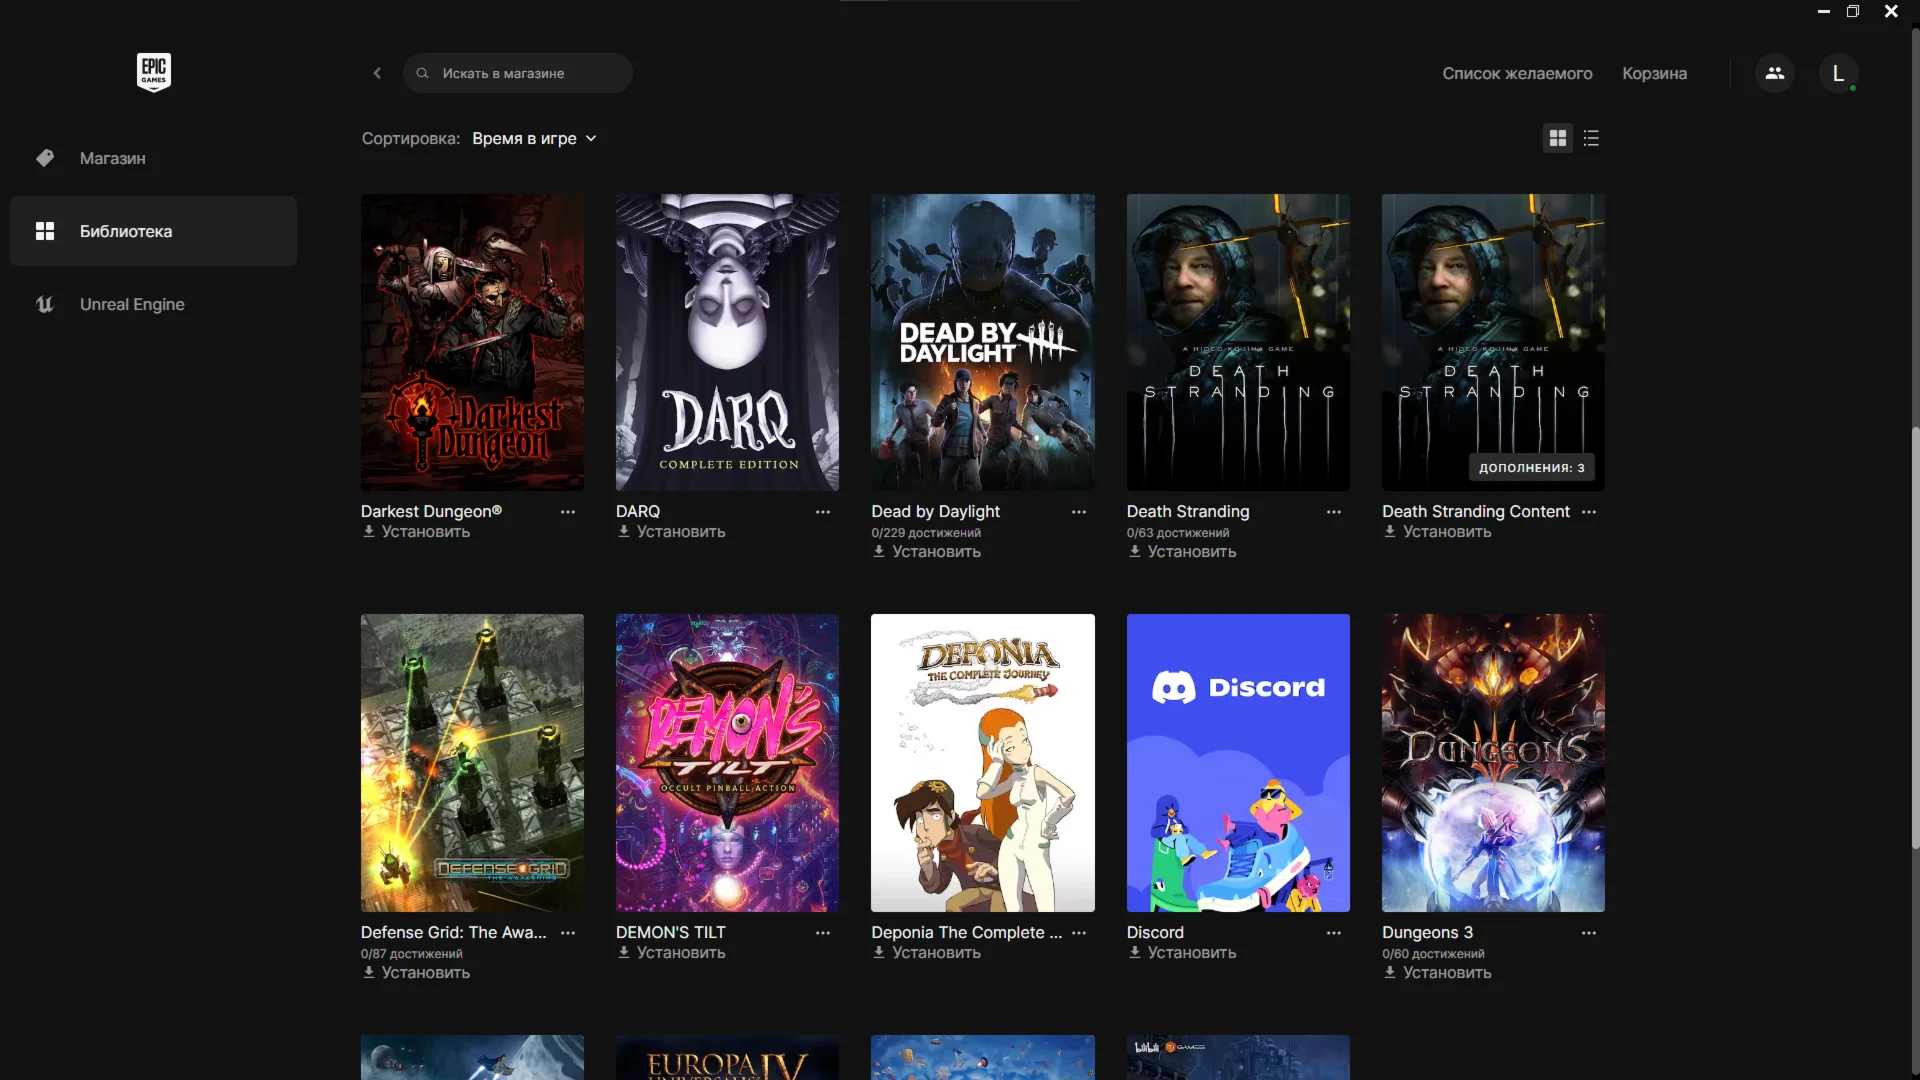This screenshot has width=1920, height=1080.
Task: Open more options for Darkest Dungeon
Action: click(x=567, y=511)
